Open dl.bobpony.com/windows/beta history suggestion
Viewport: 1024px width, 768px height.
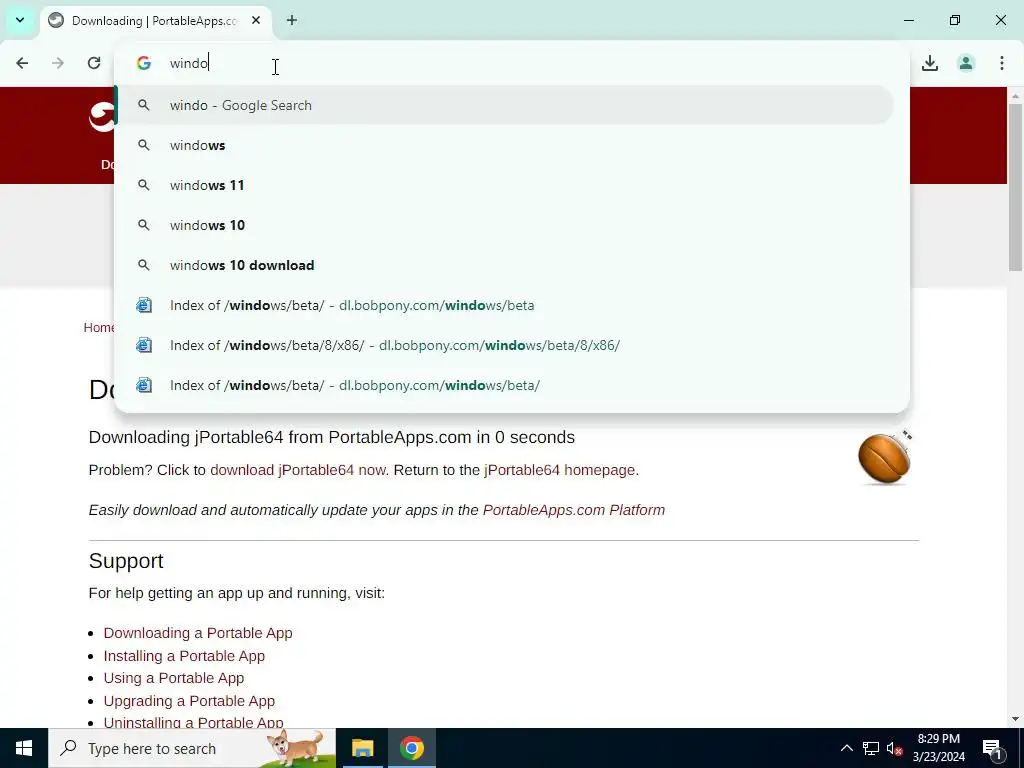[504, 305]
